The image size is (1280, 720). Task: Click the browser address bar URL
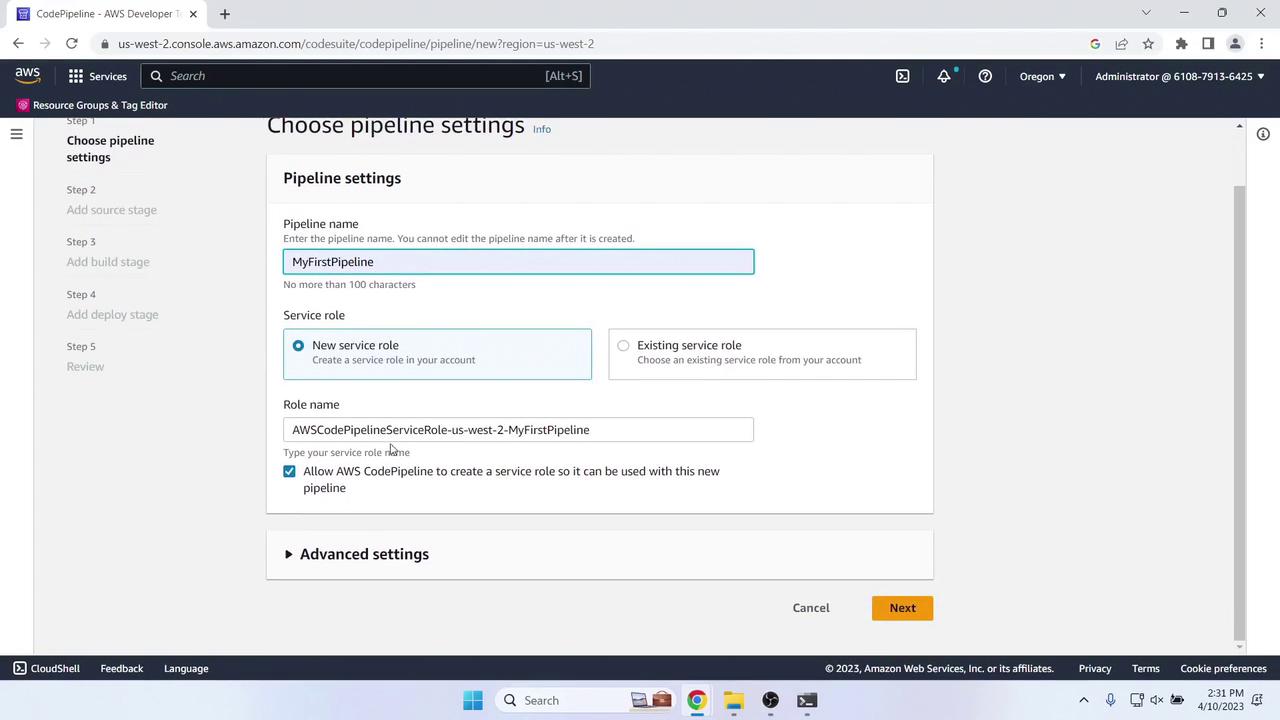[x=356, y=44]
